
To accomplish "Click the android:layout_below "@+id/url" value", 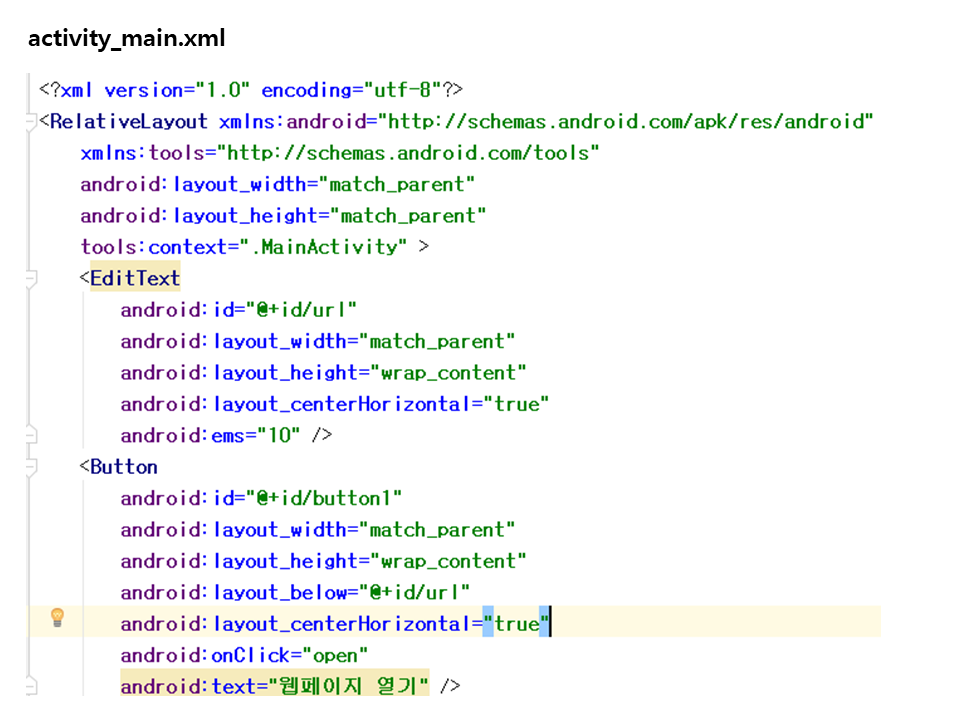I will [x=414, y=593].
